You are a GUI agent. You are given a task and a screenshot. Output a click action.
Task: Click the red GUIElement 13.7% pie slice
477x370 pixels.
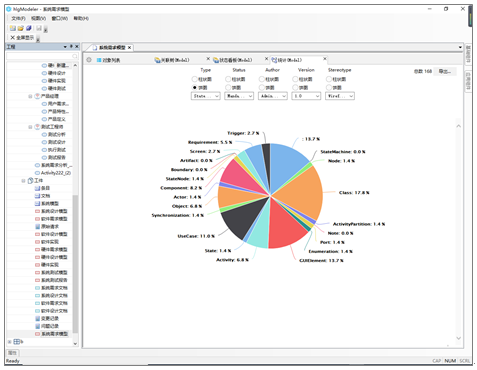285,227
